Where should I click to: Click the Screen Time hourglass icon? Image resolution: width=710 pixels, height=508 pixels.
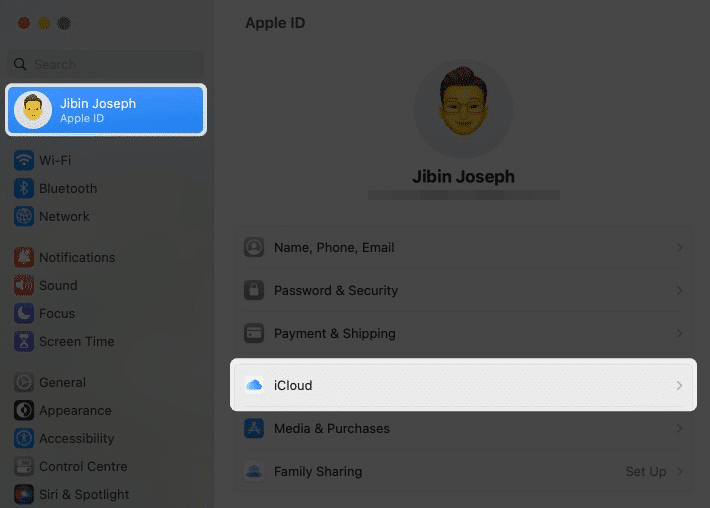pyautogui.click(x=24, y=341)
